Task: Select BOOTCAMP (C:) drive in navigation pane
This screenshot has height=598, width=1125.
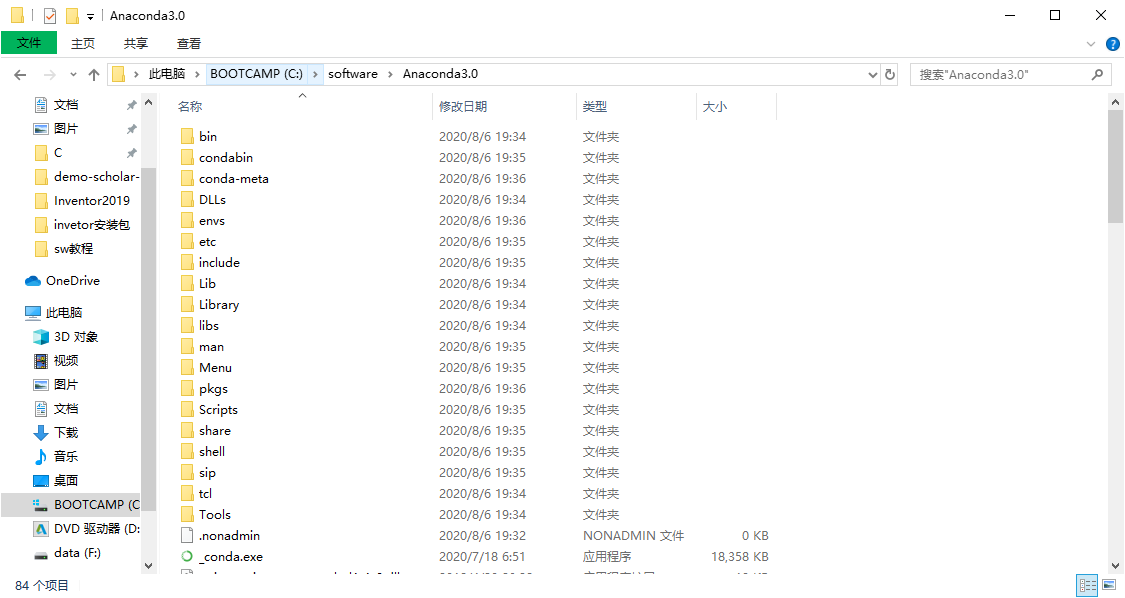Action: pyautogui.click(x=70, y=505)
